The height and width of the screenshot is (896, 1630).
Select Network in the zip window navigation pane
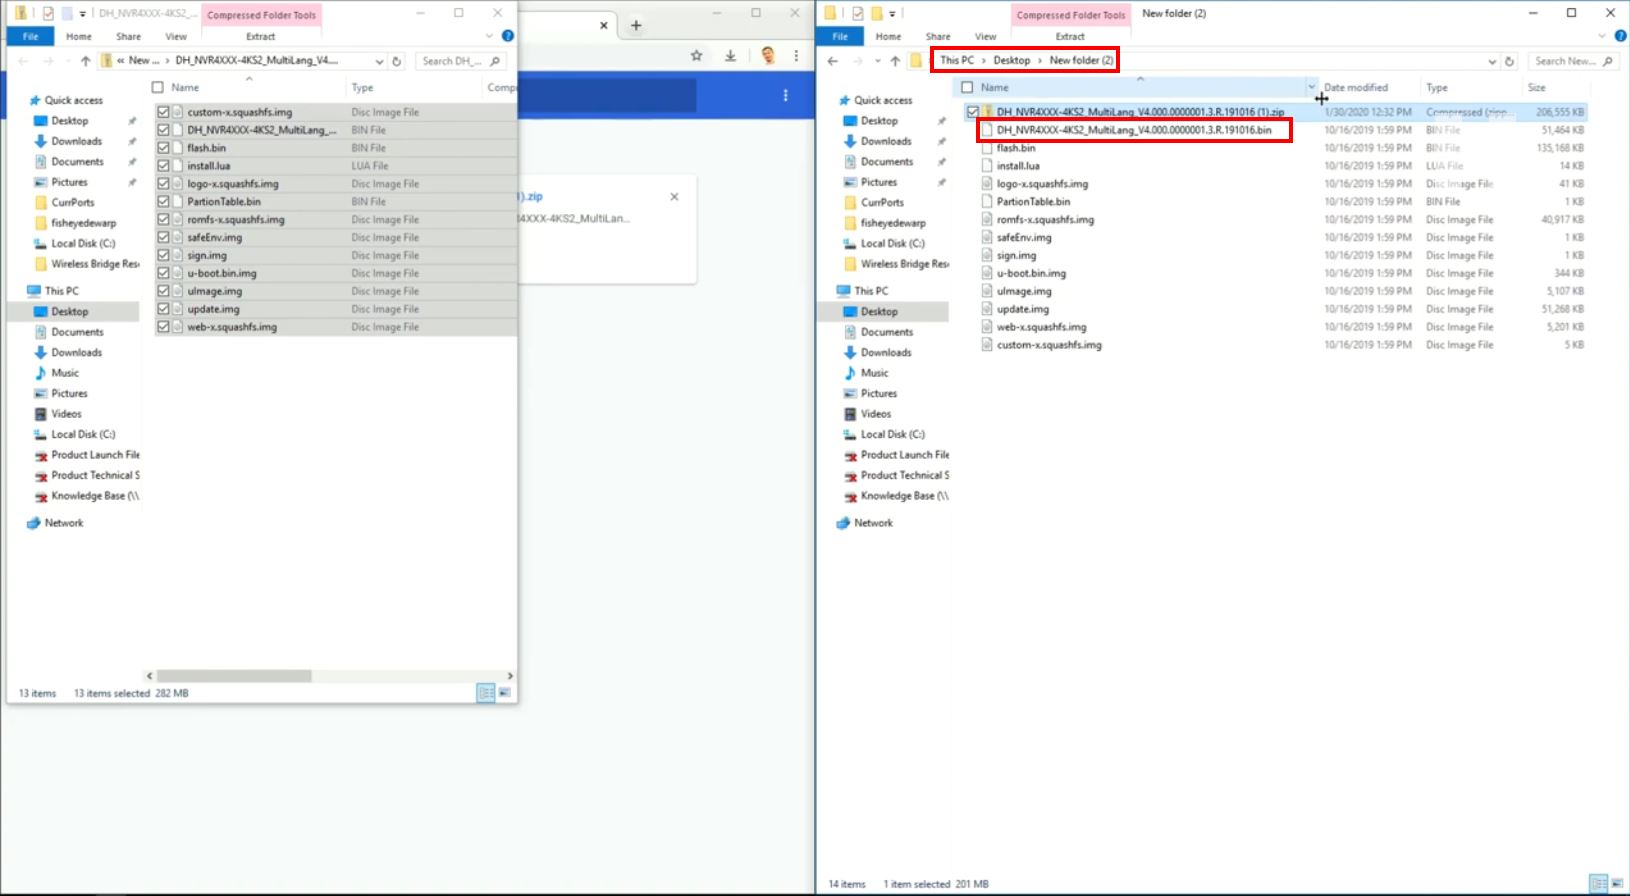(63, 523)
